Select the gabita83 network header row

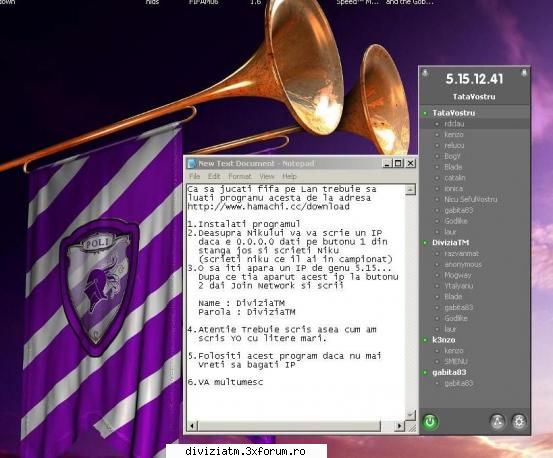coord(474,372)
